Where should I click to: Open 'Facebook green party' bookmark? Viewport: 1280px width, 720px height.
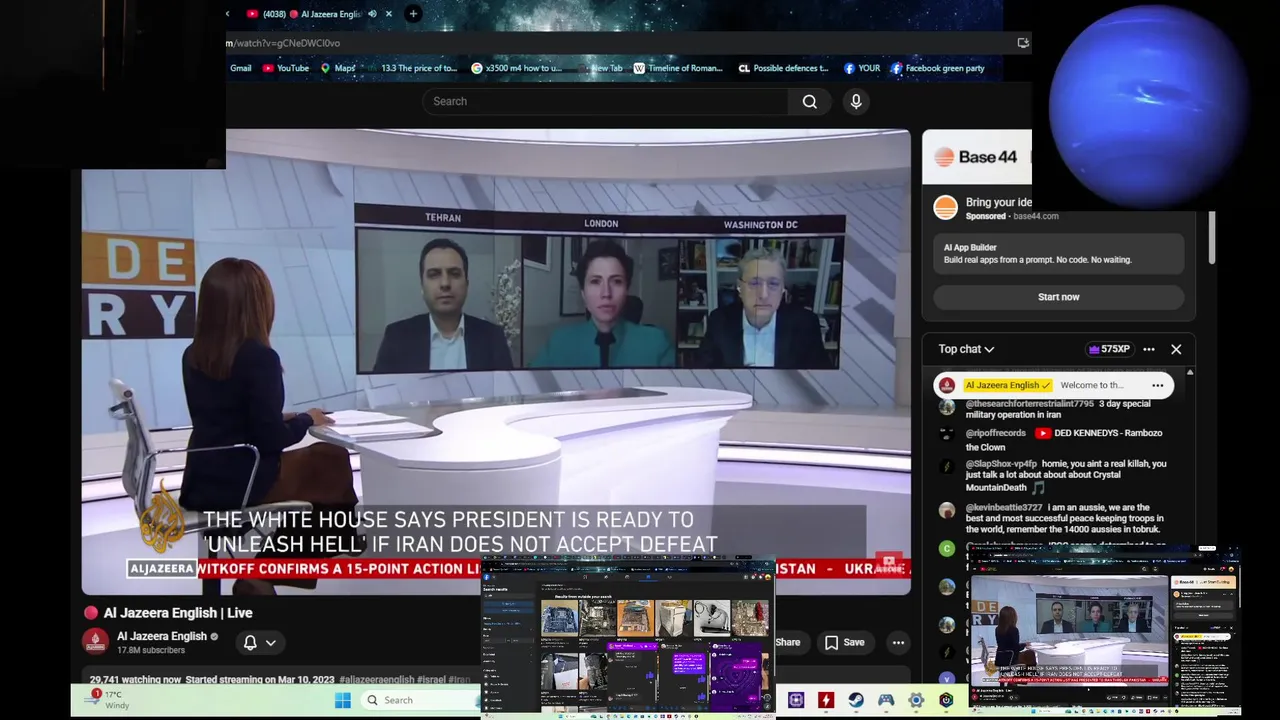[938, 68]
